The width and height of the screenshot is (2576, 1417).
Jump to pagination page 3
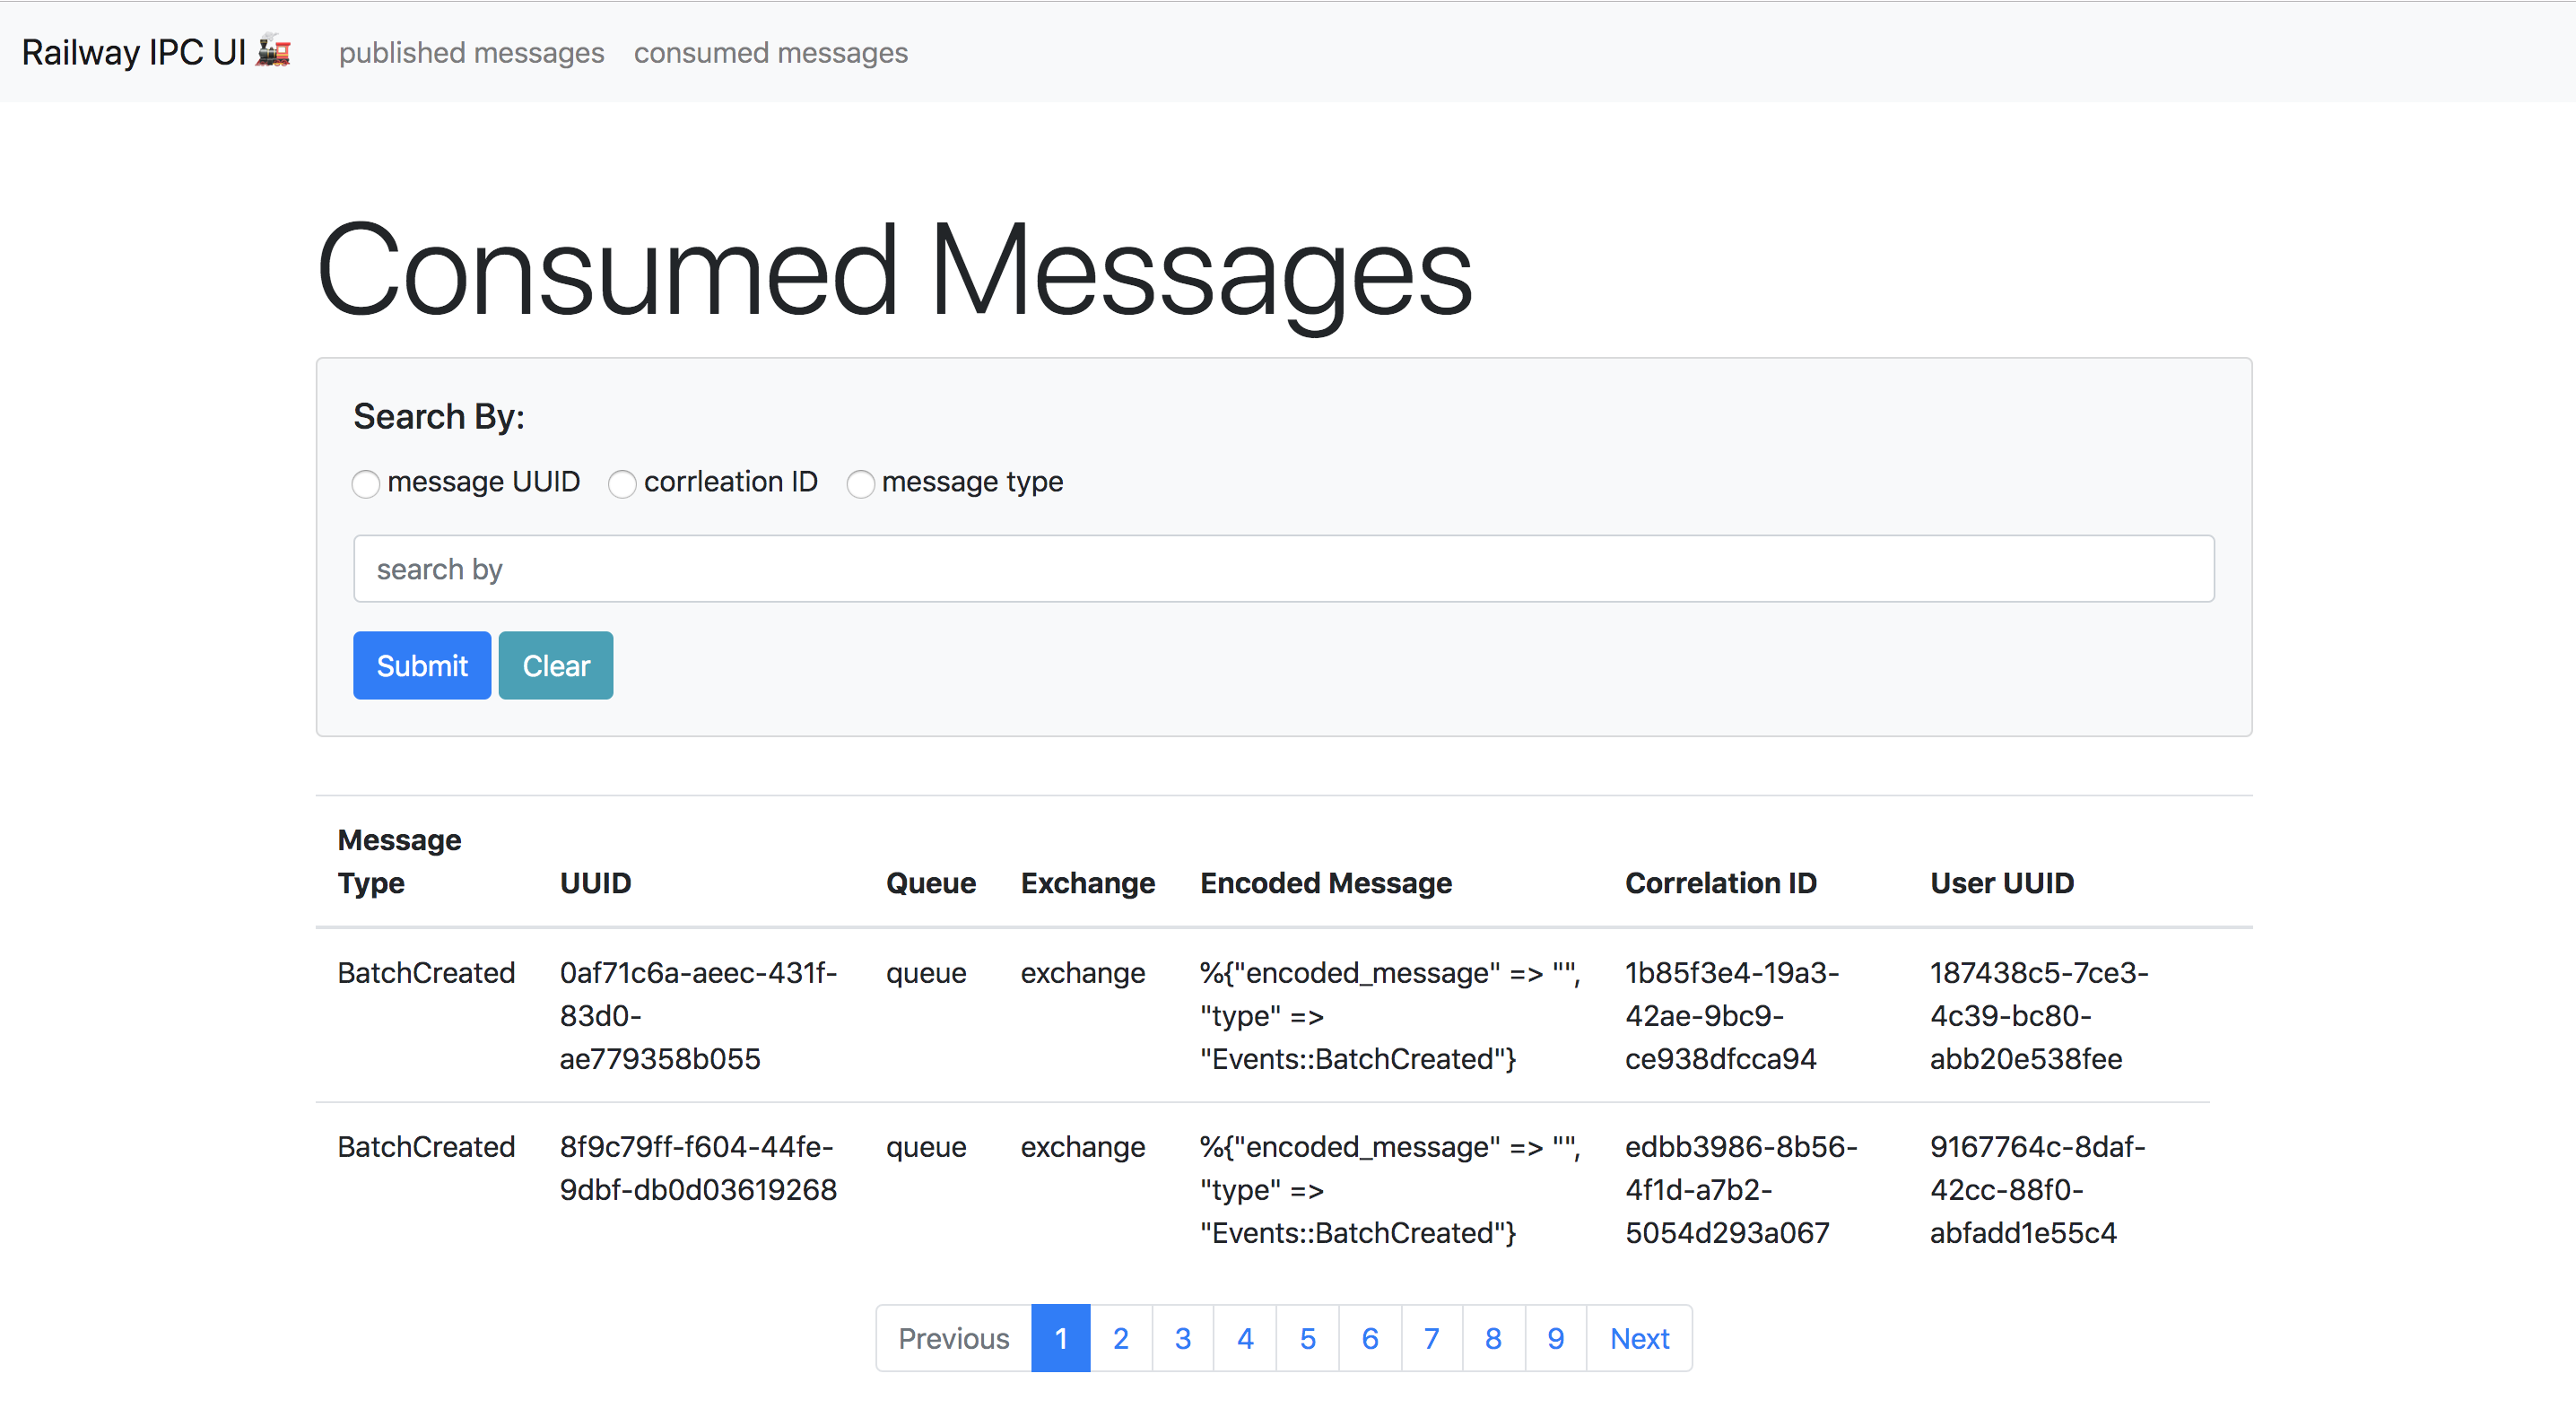1183,1338
